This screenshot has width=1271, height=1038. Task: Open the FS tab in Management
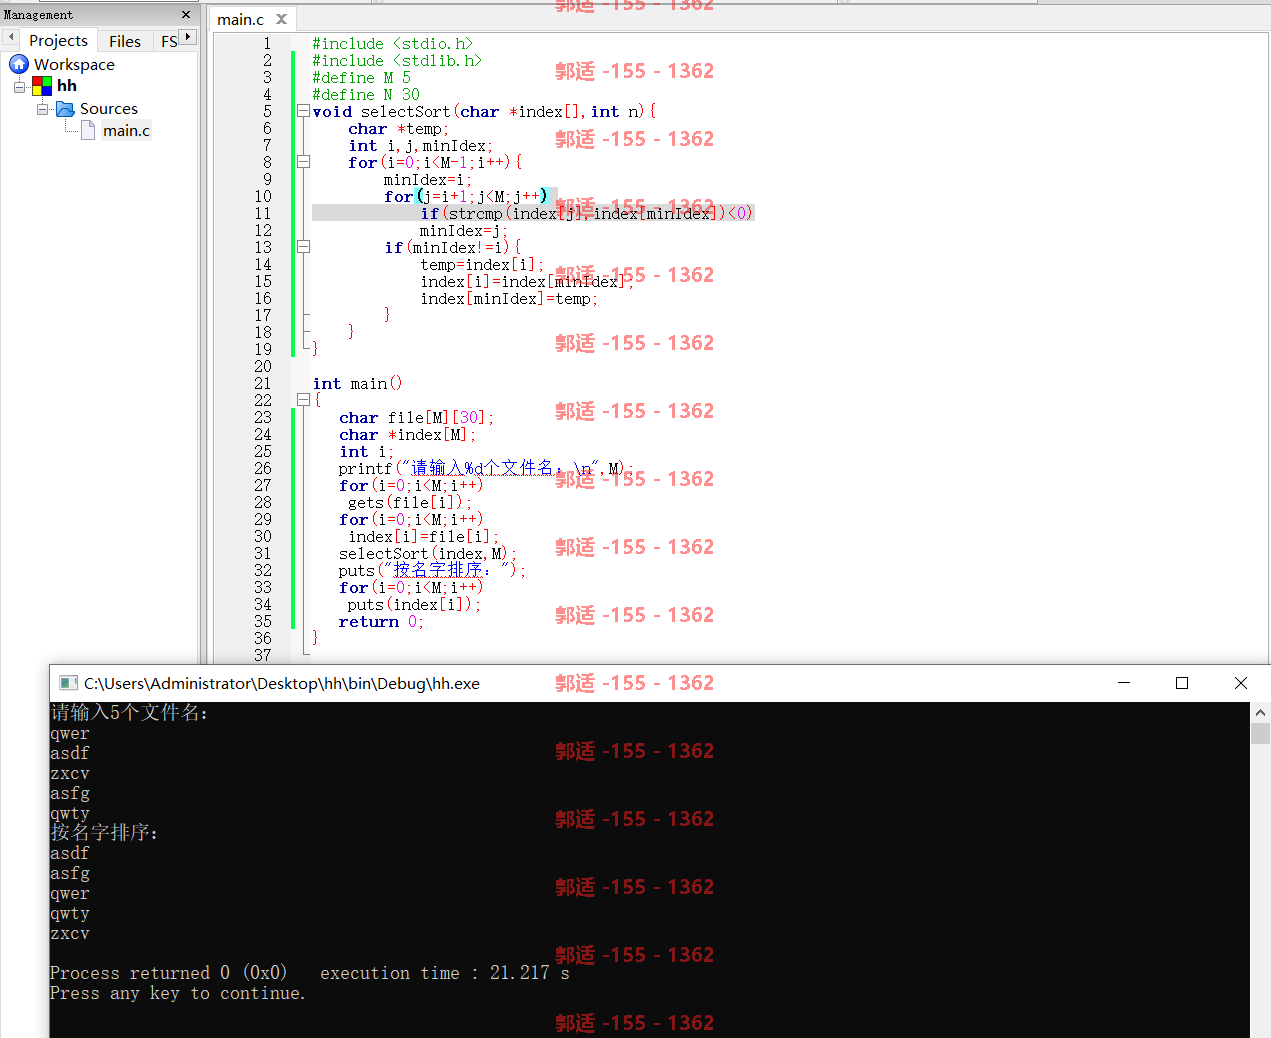[x=168, y=41]
